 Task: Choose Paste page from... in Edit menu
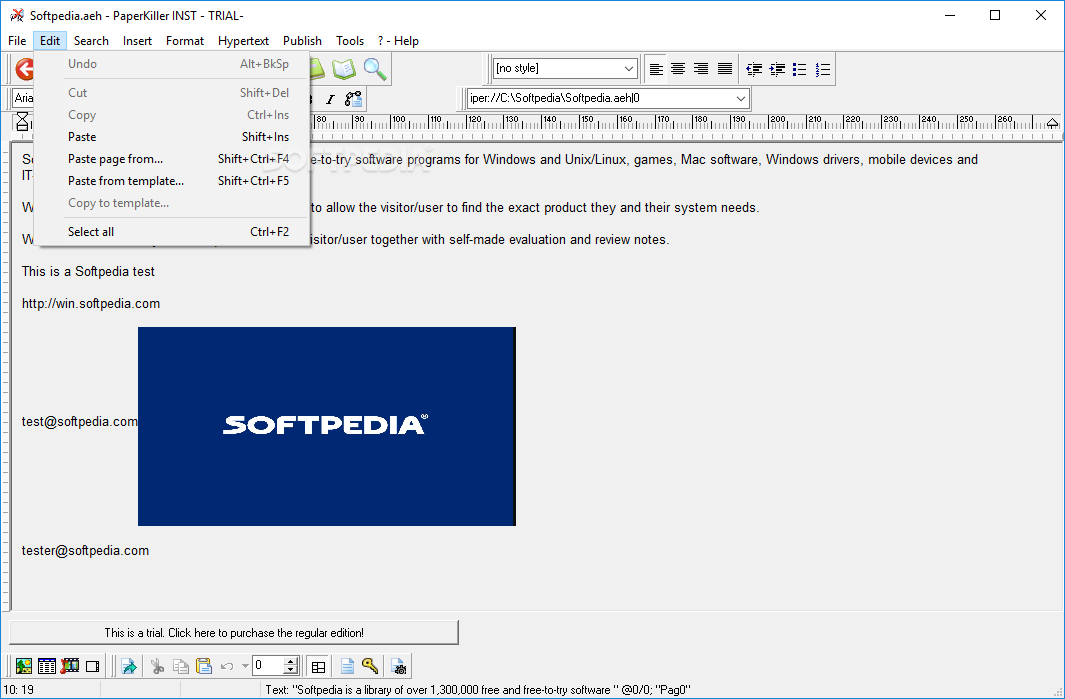tap(172, 159)
